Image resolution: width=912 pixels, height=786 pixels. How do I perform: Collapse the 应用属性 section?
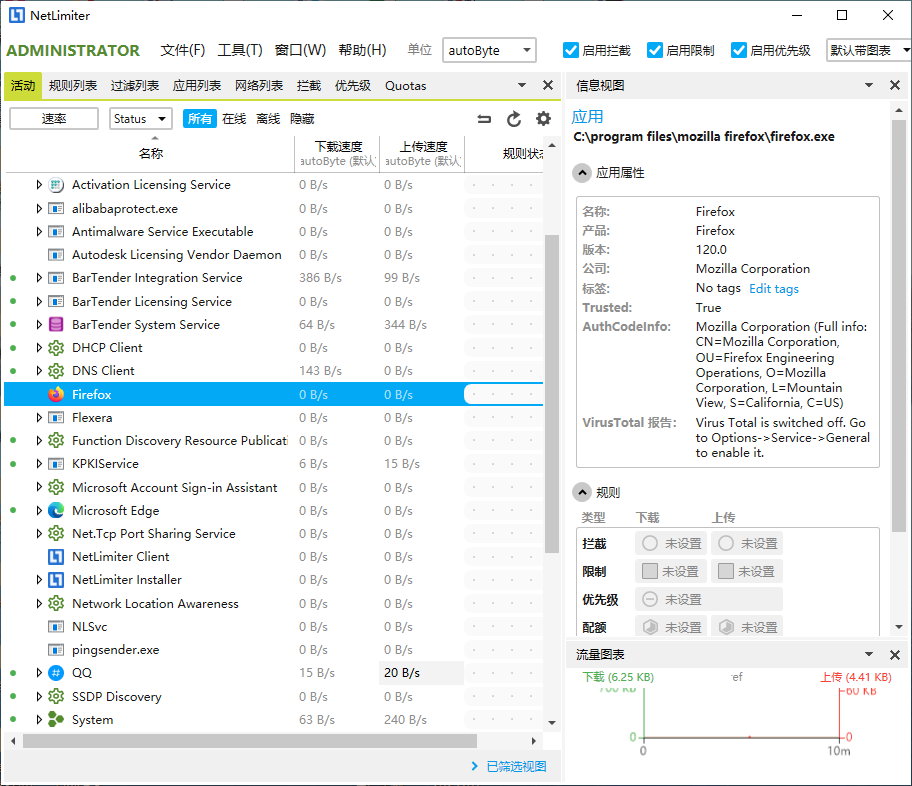pyautogui.click(x=582, y=173)
